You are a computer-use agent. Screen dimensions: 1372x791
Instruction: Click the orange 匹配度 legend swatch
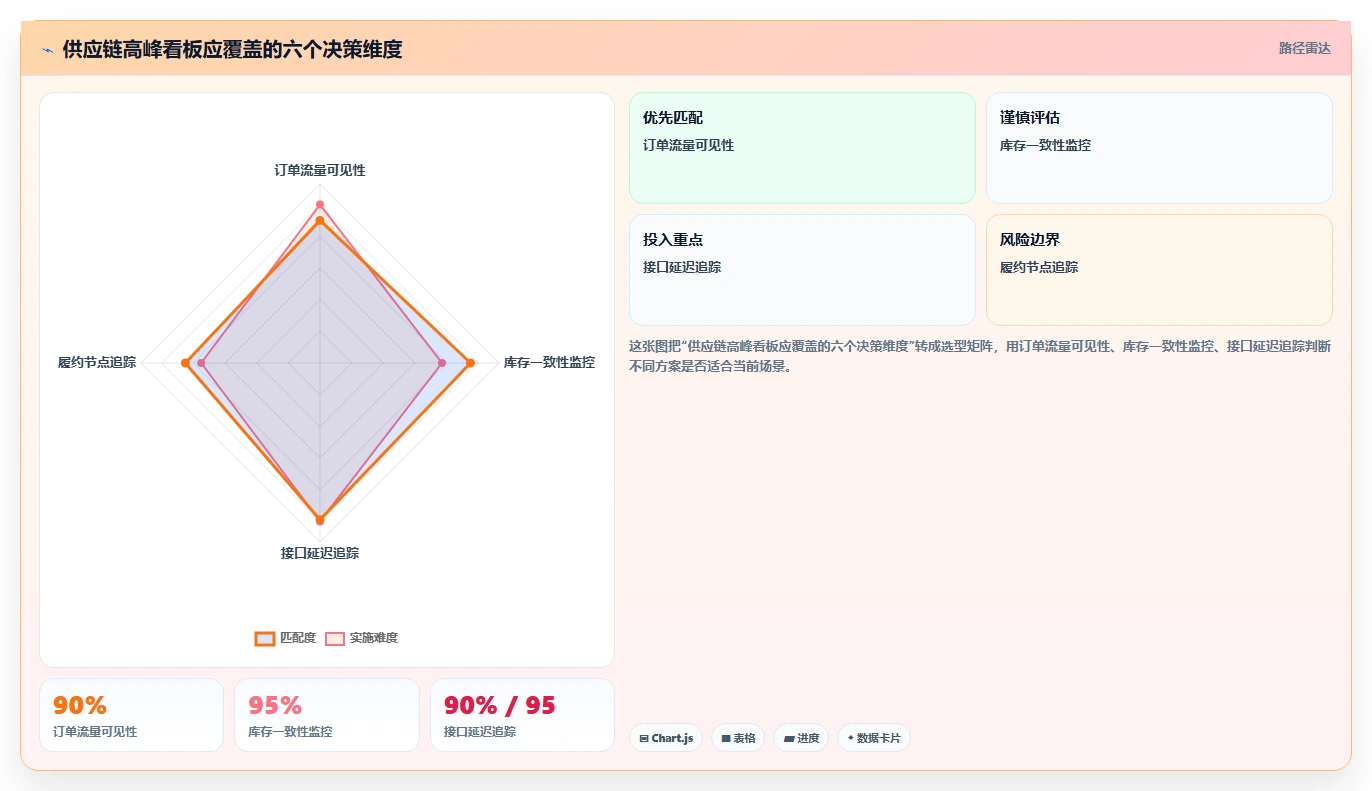coord(264,639)
